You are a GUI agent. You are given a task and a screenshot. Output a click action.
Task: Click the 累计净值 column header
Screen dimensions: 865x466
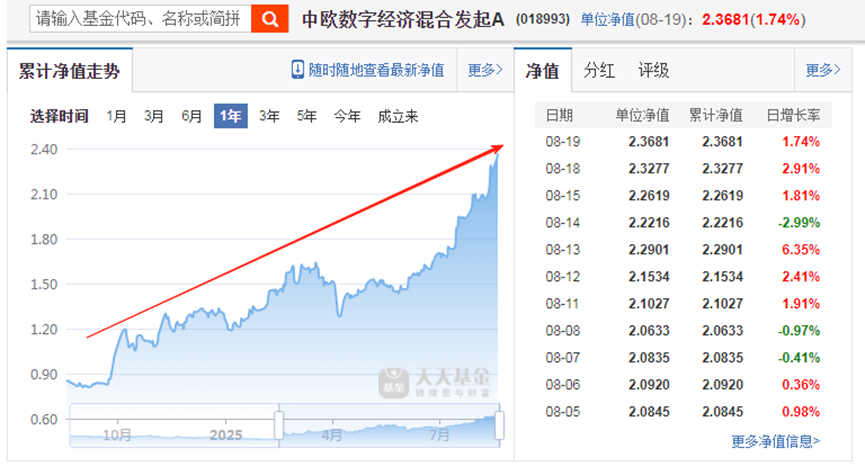(x=716, y=115)
